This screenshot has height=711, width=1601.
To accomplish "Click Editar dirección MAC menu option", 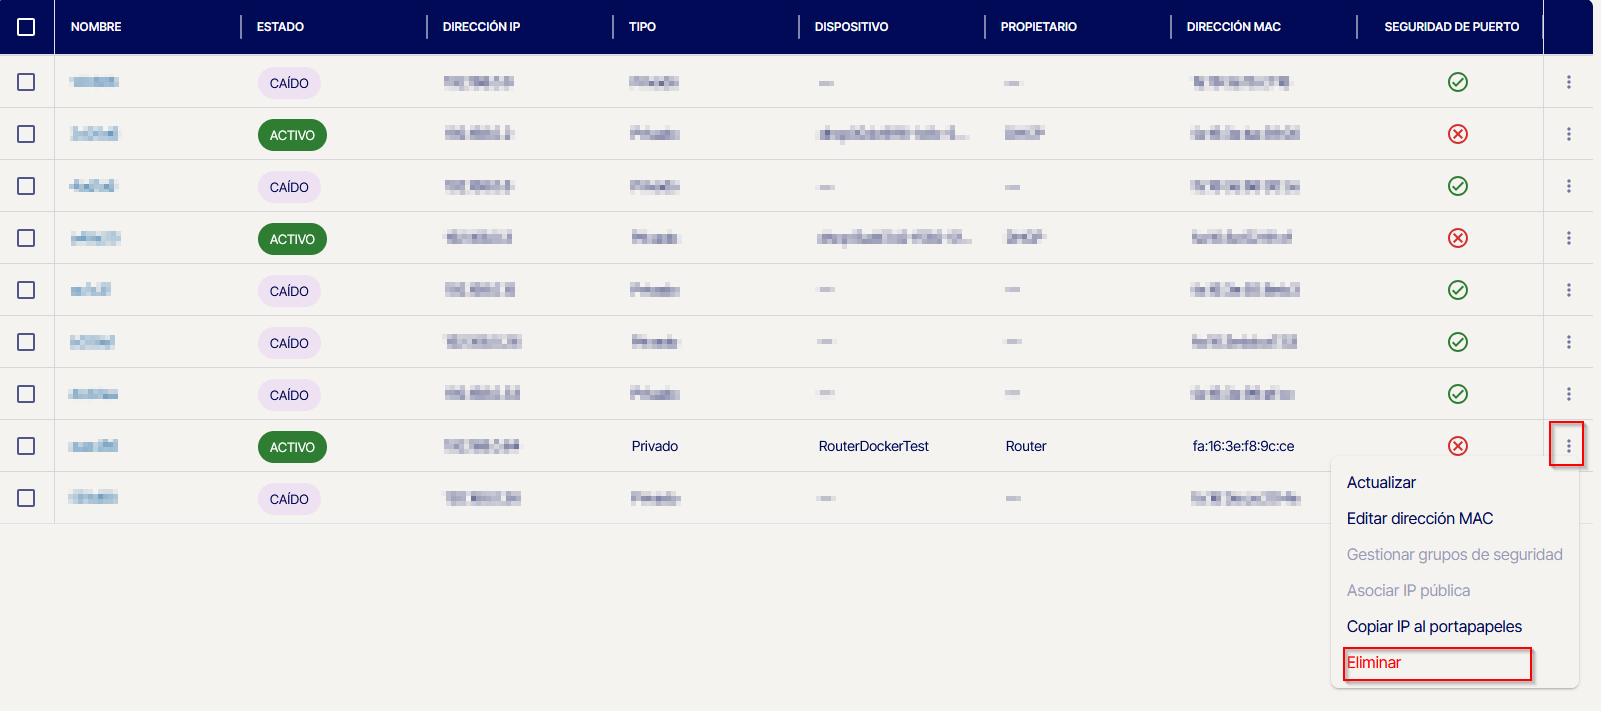I will (x=1419, y=519).
